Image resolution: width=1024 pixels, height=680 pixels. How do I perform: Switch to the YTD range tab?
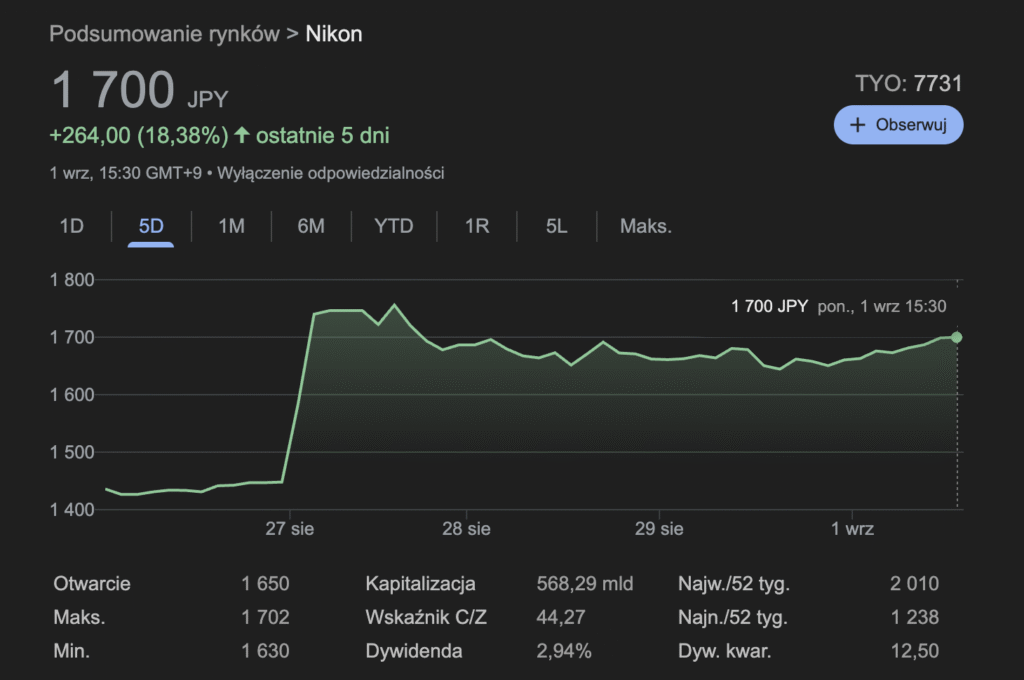click(394, 226)
